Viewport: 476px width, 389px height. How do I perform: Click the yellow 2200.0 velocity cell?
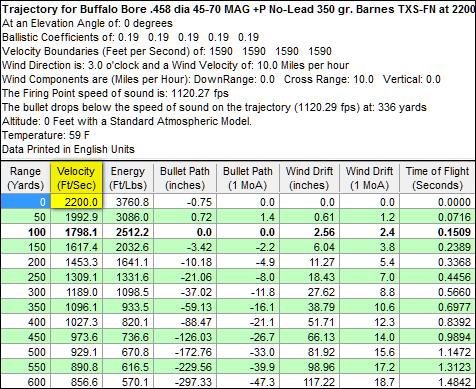pos(76,202)
